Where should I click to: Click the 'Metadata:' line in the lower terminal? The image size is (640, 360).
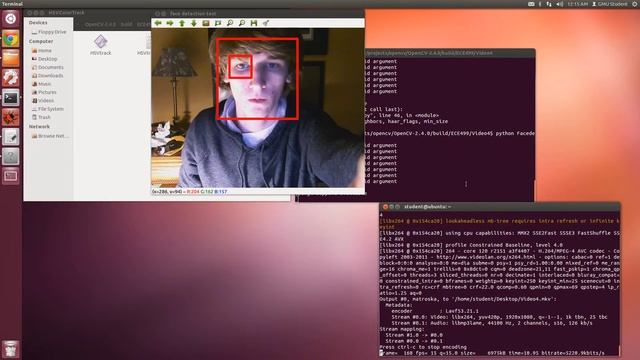(x=399, y=305)
